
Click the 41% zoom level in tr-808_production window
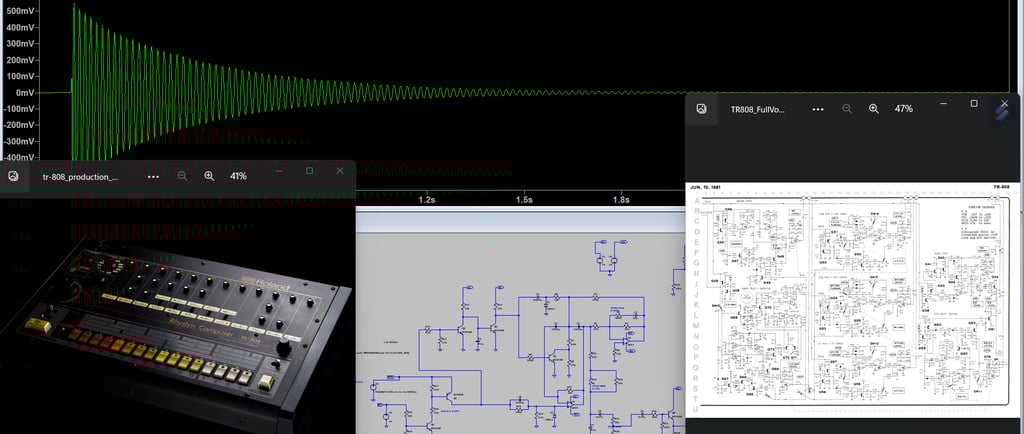point(238,176)
